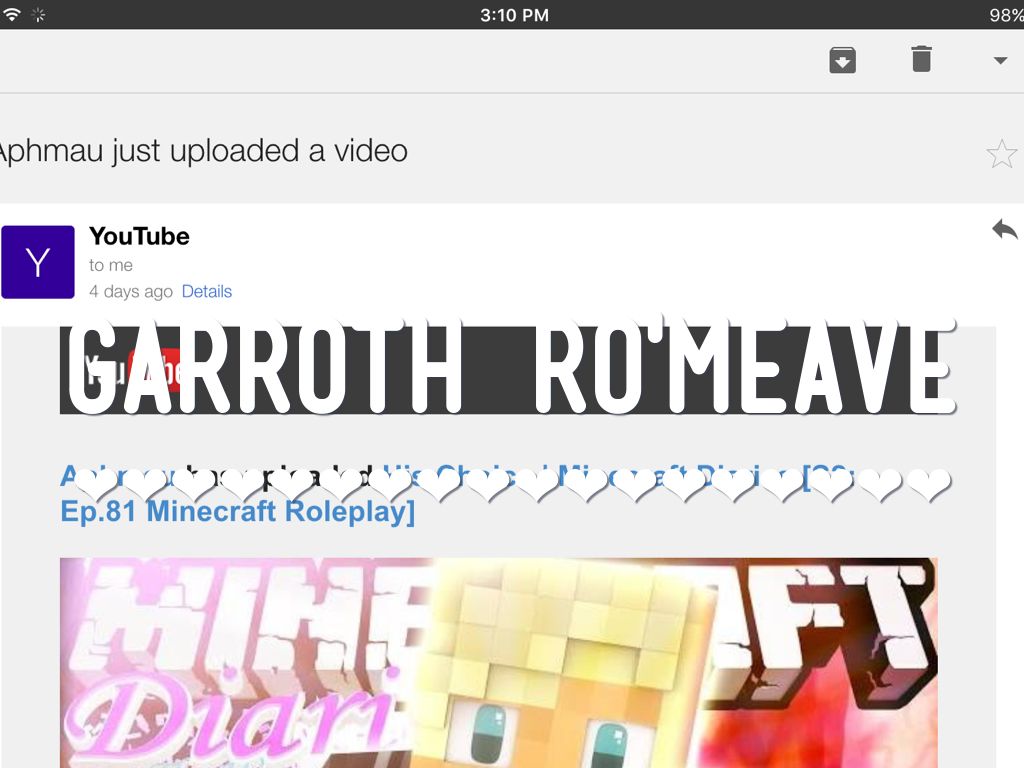Tap the purple Y sender avatar
This screenshot has height=768, width=1024.
tap(38, 262)
